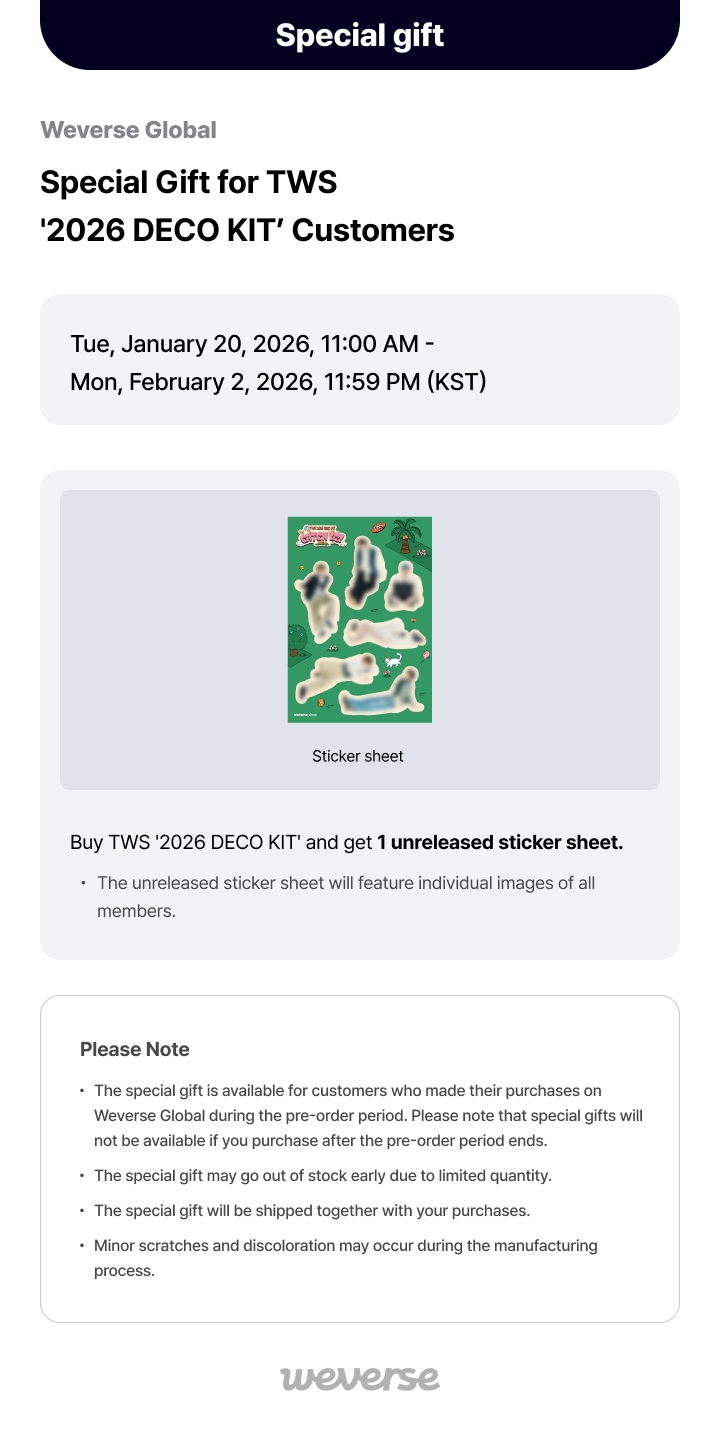This screenshot has height=1441, width=720.
Task: Select the "Special gift" header banner
Action: tap(360, 35)
